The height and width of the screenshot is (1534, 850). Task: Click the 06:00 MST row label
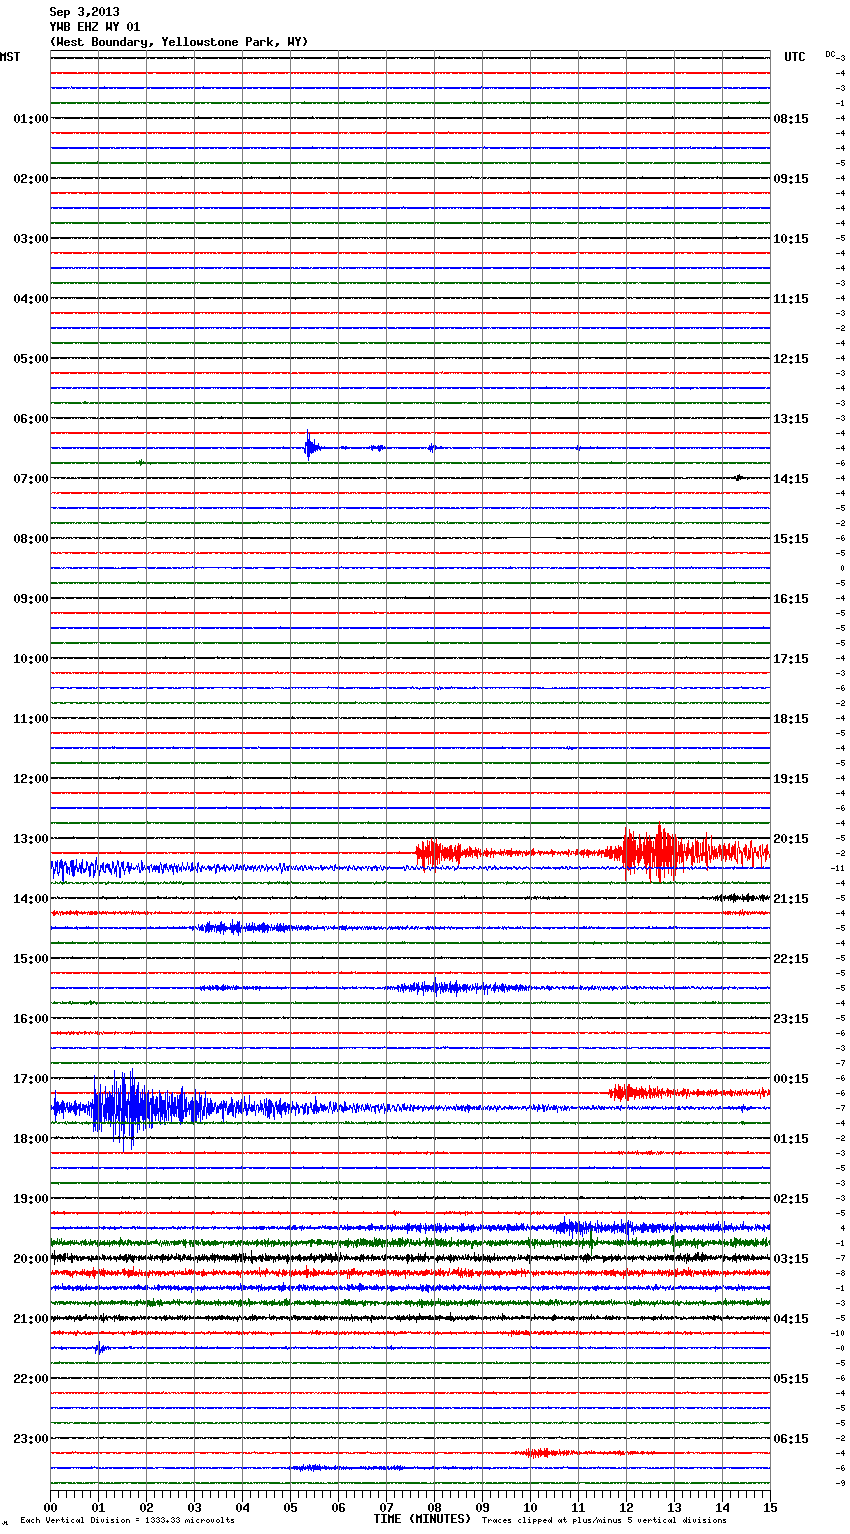point(31,419)
